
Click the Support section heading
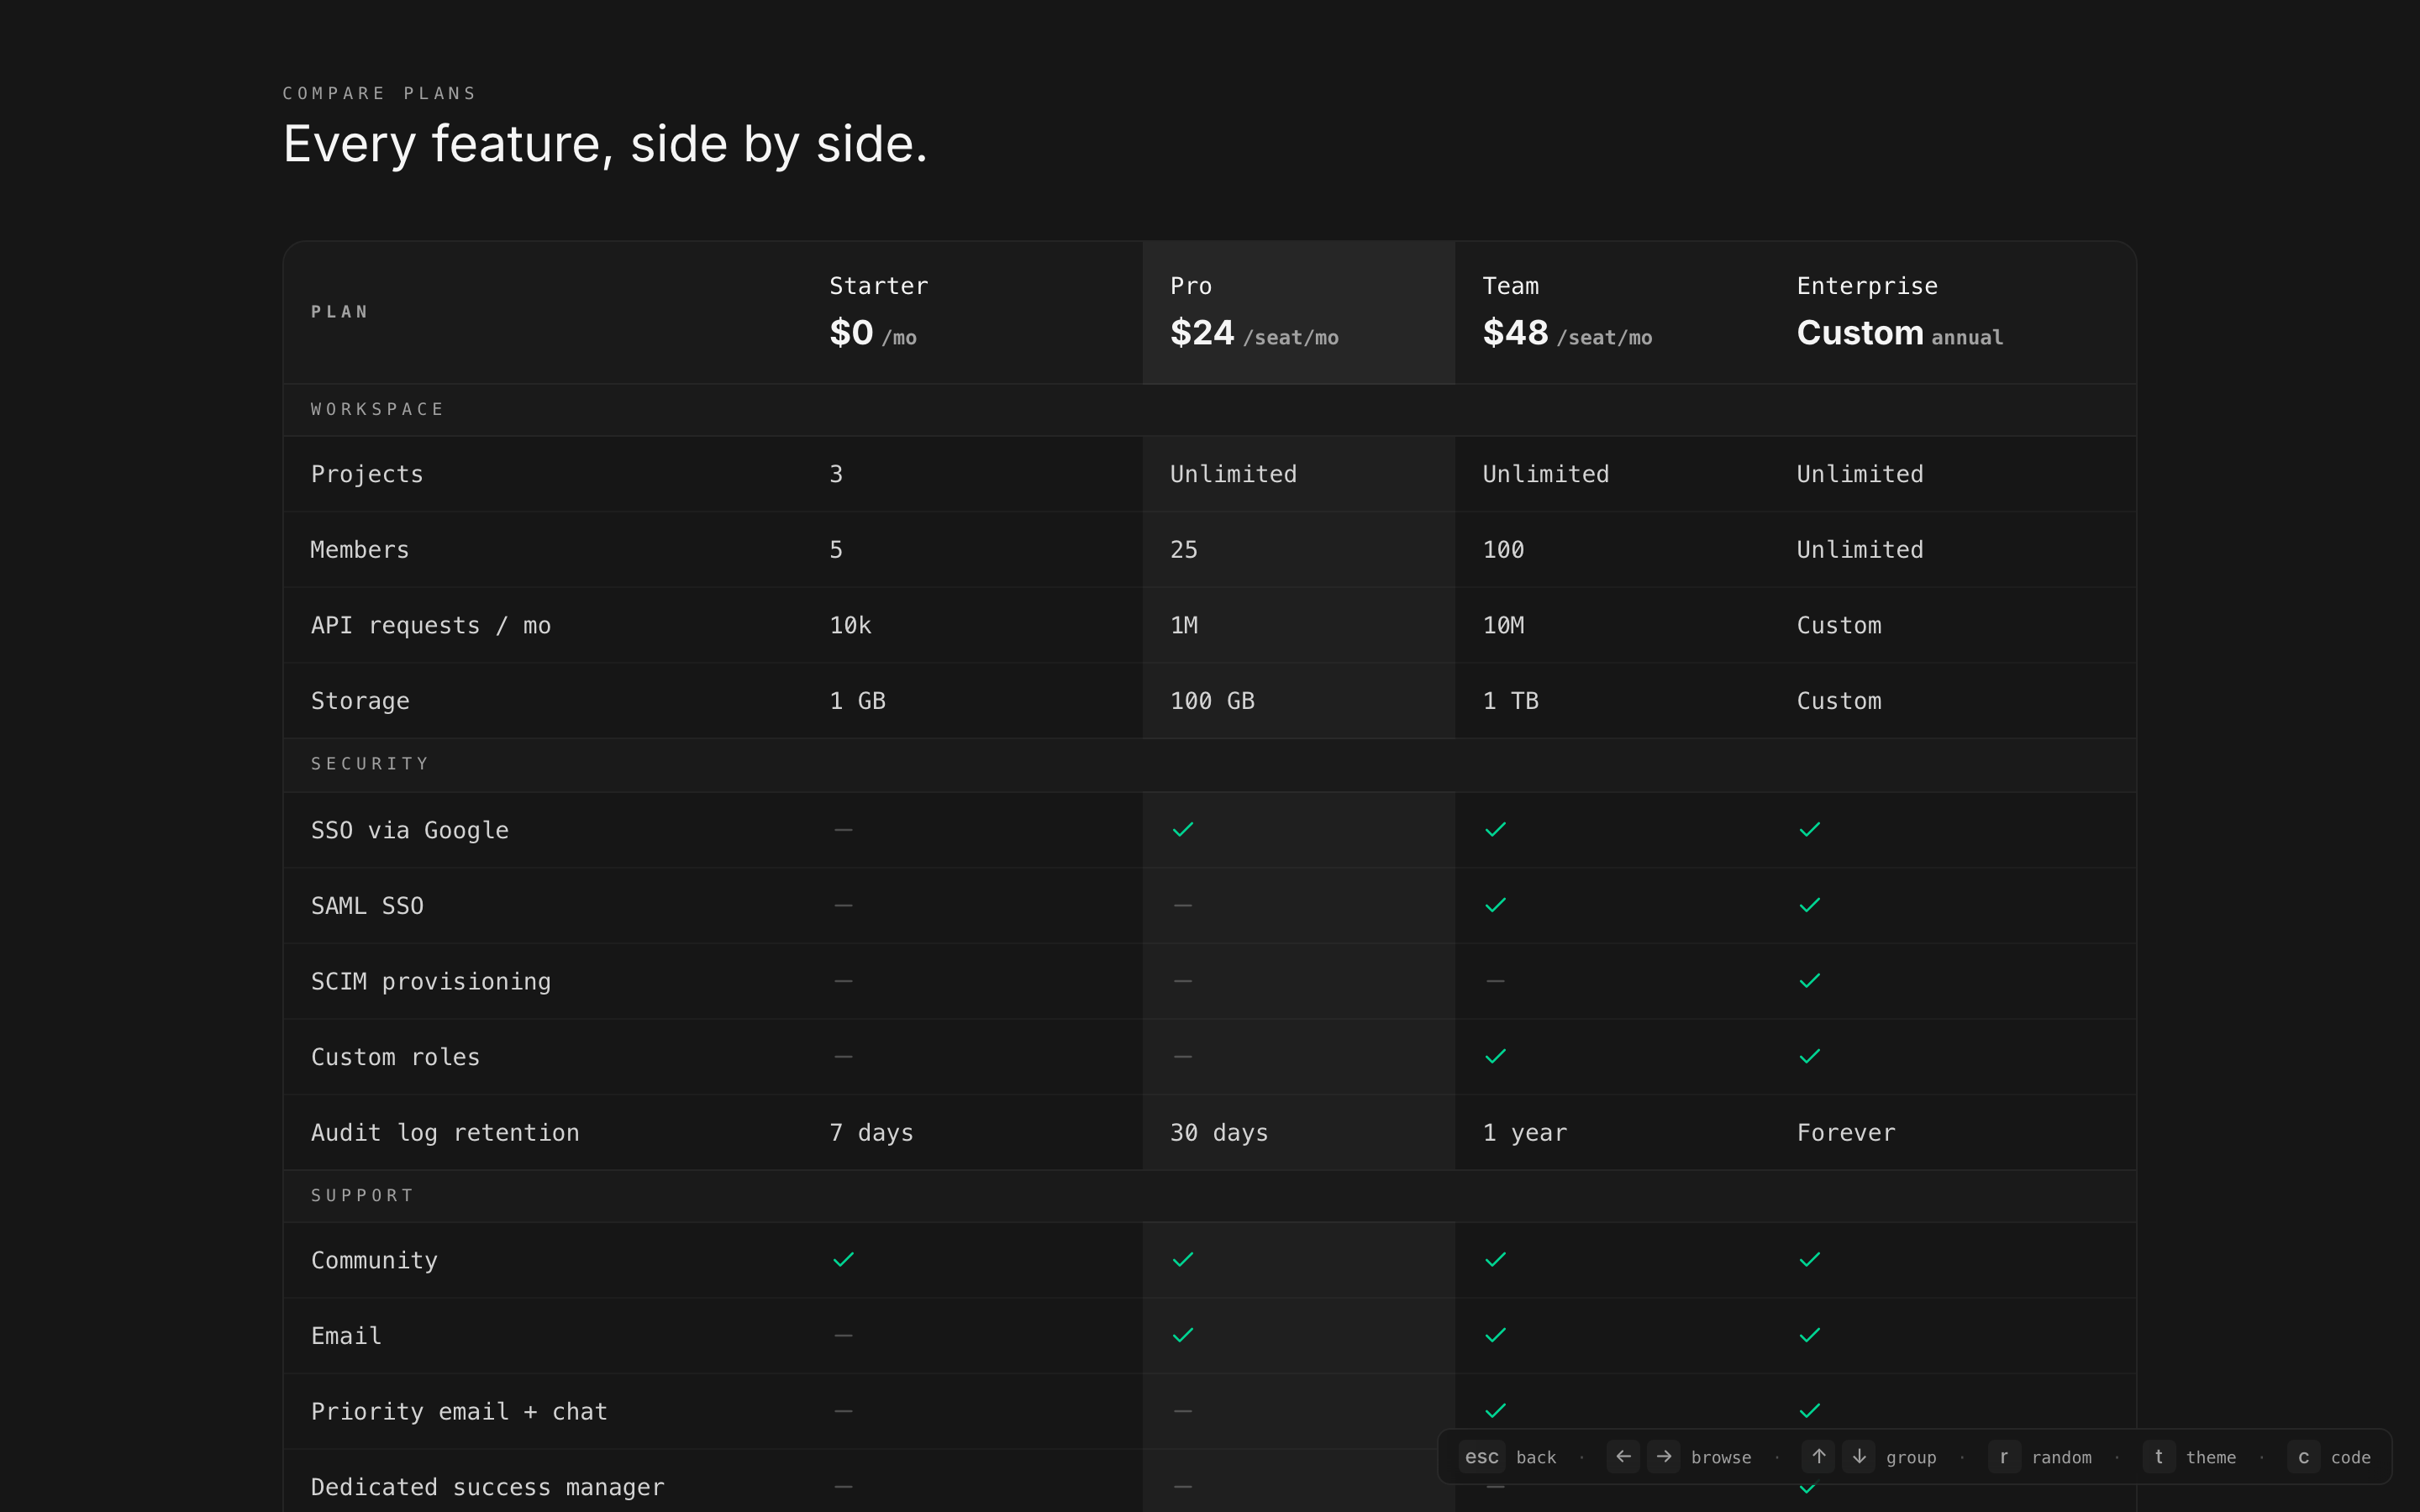[362, 1196]
